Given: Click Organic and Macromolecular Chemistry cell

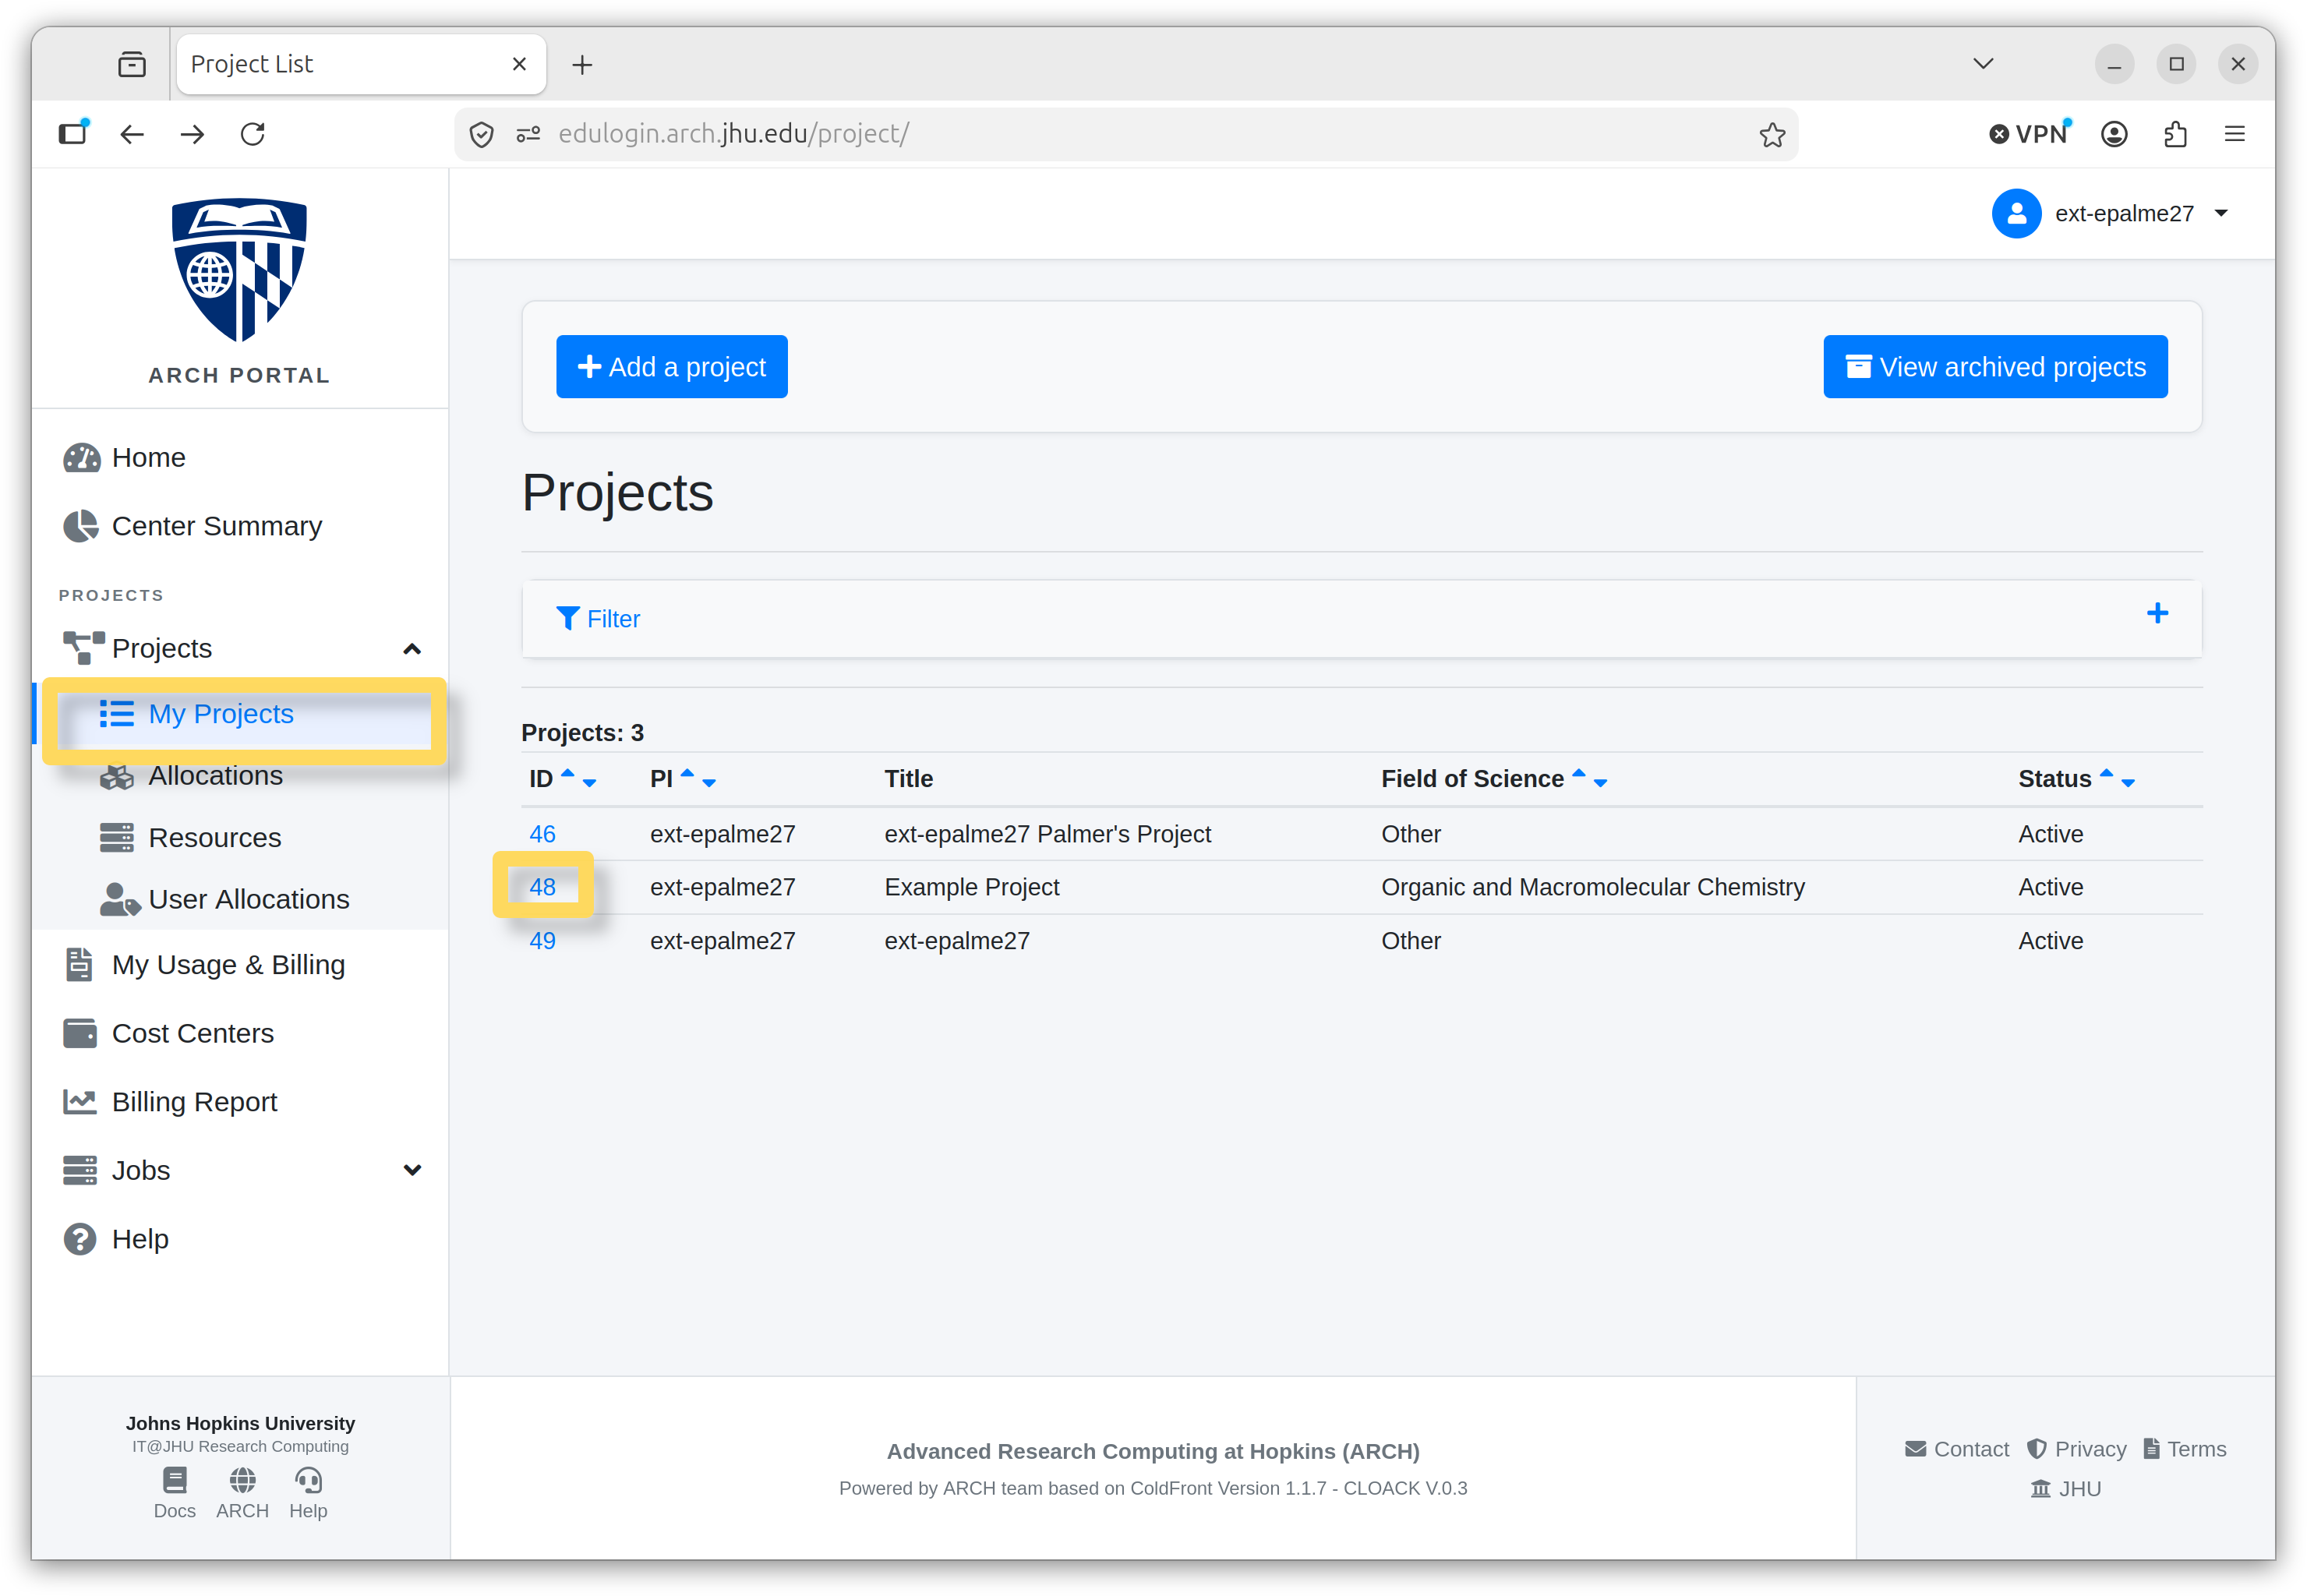Looking at the screenshot, I should (x=1592, y=887).
